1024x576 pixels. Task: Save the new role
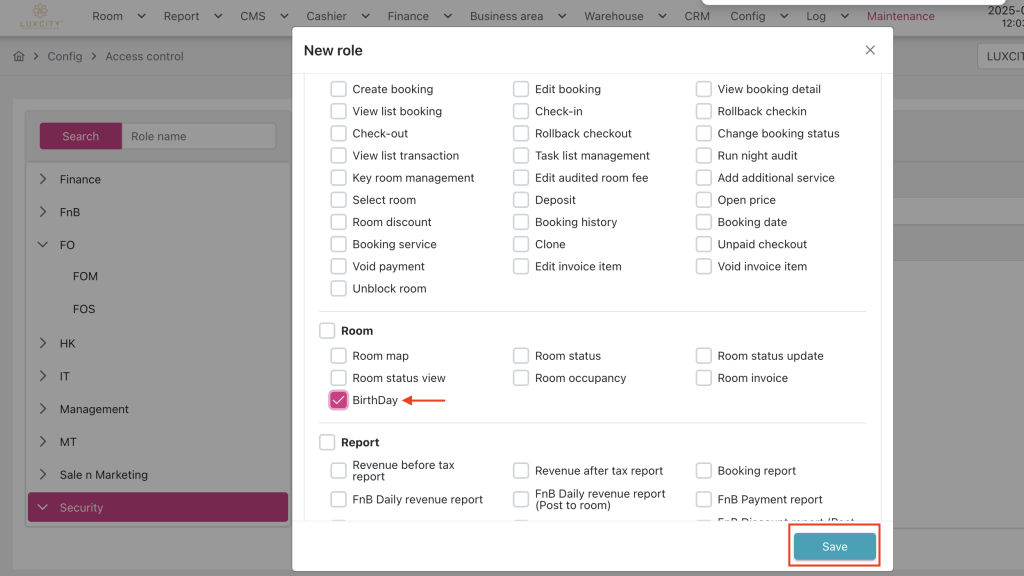[x=834, y=547]
